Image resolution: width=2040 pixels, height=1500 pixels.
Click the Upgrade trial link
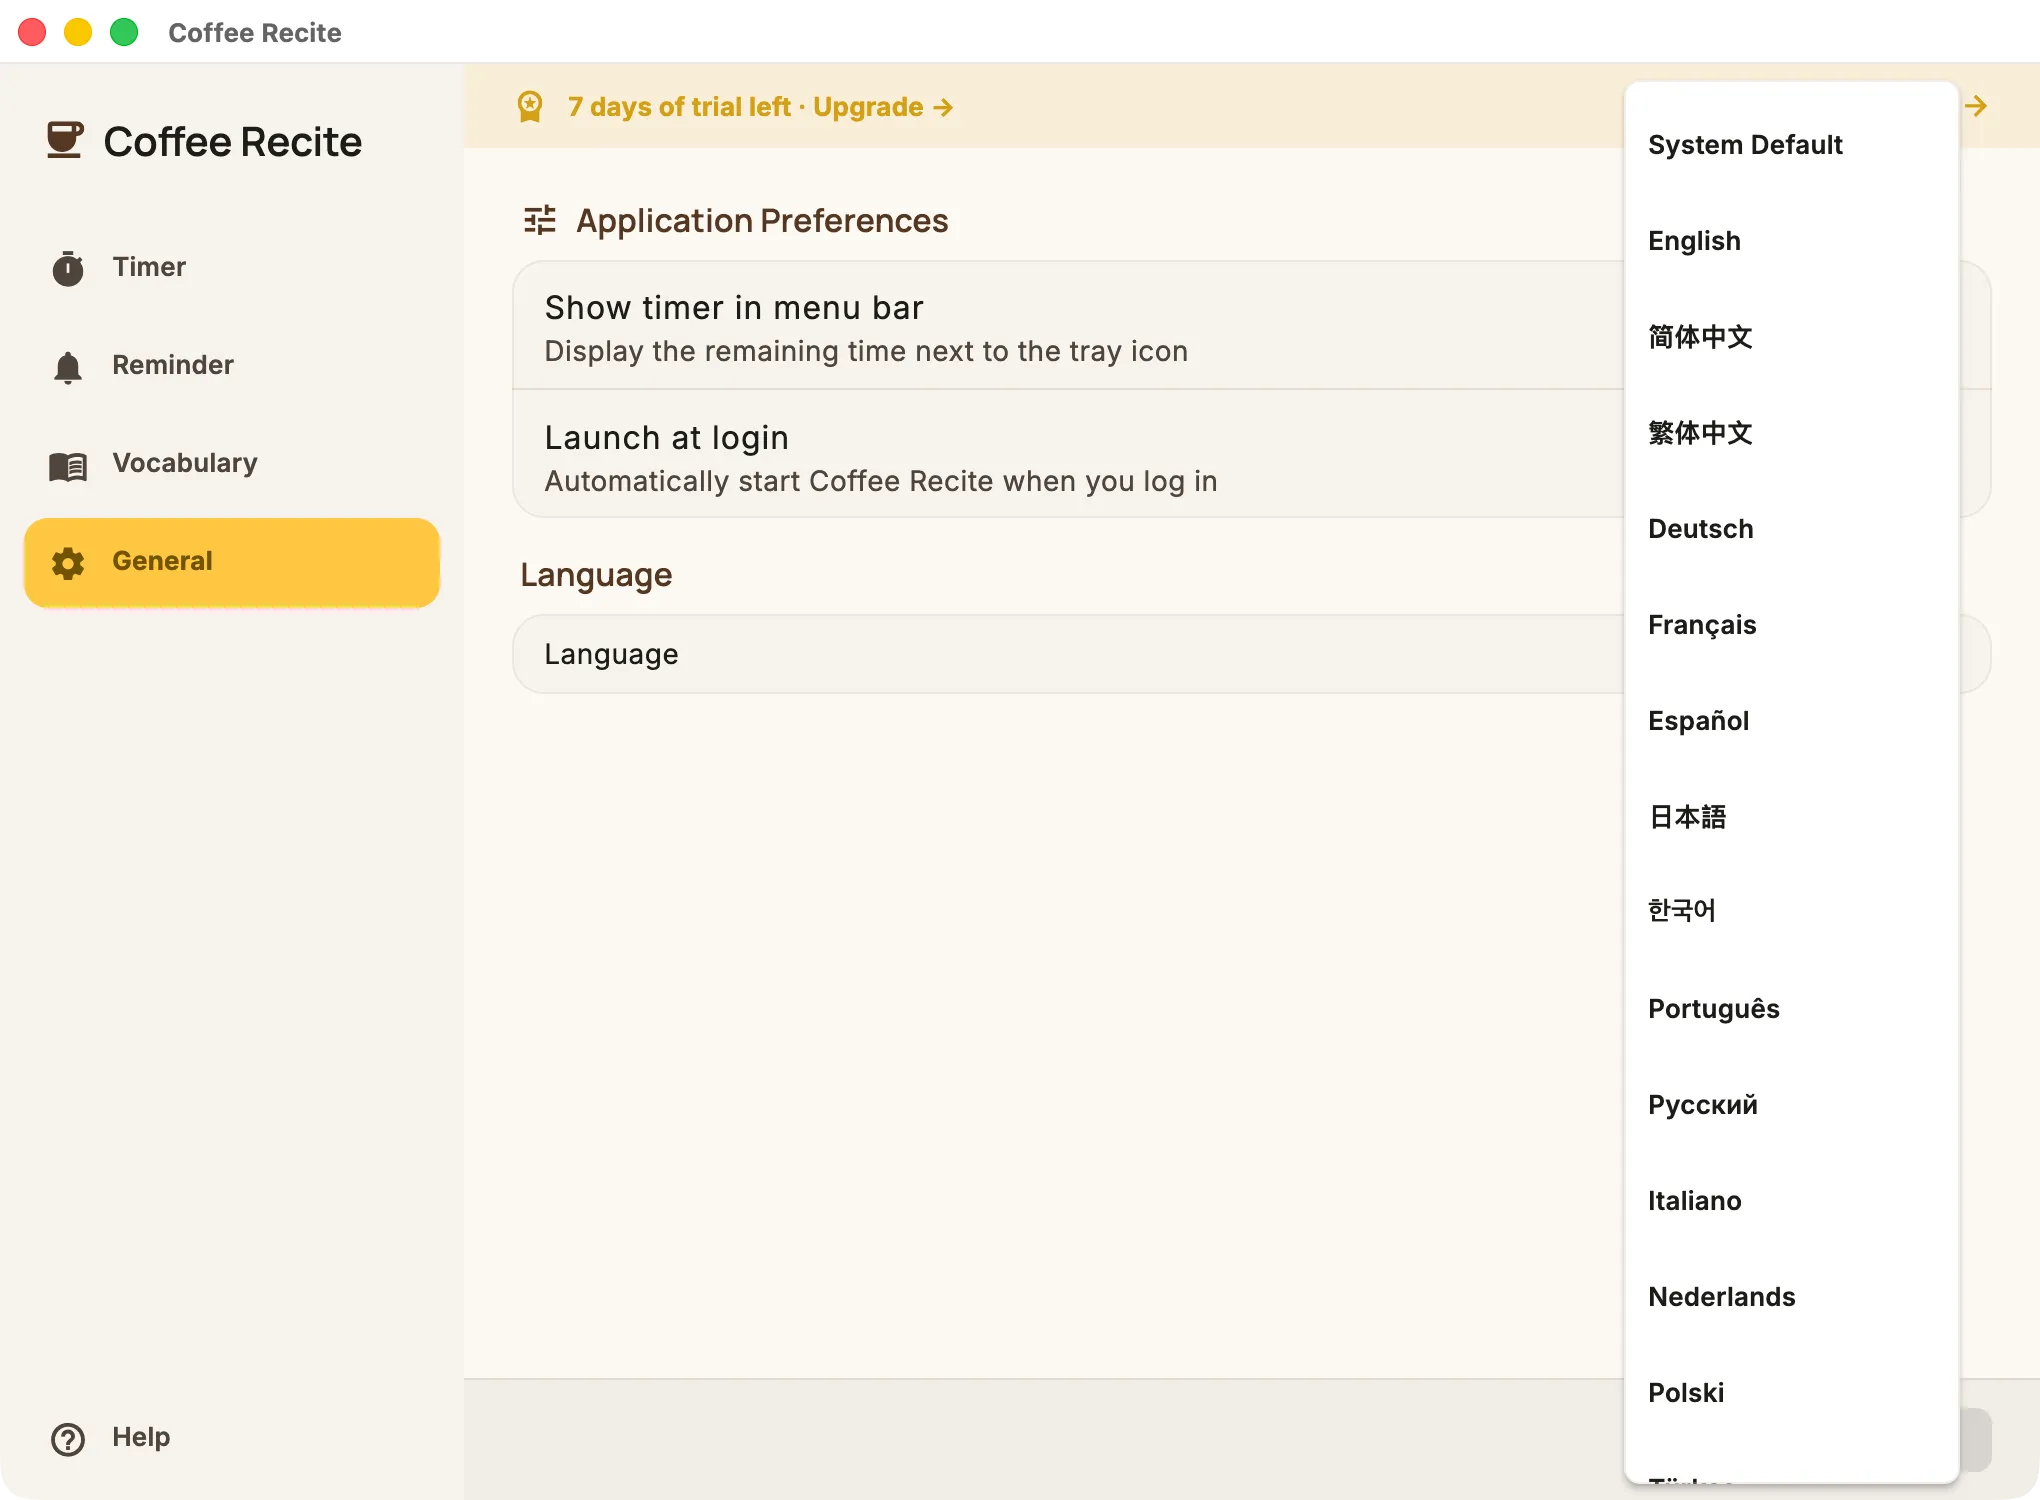tap(882, 107)
